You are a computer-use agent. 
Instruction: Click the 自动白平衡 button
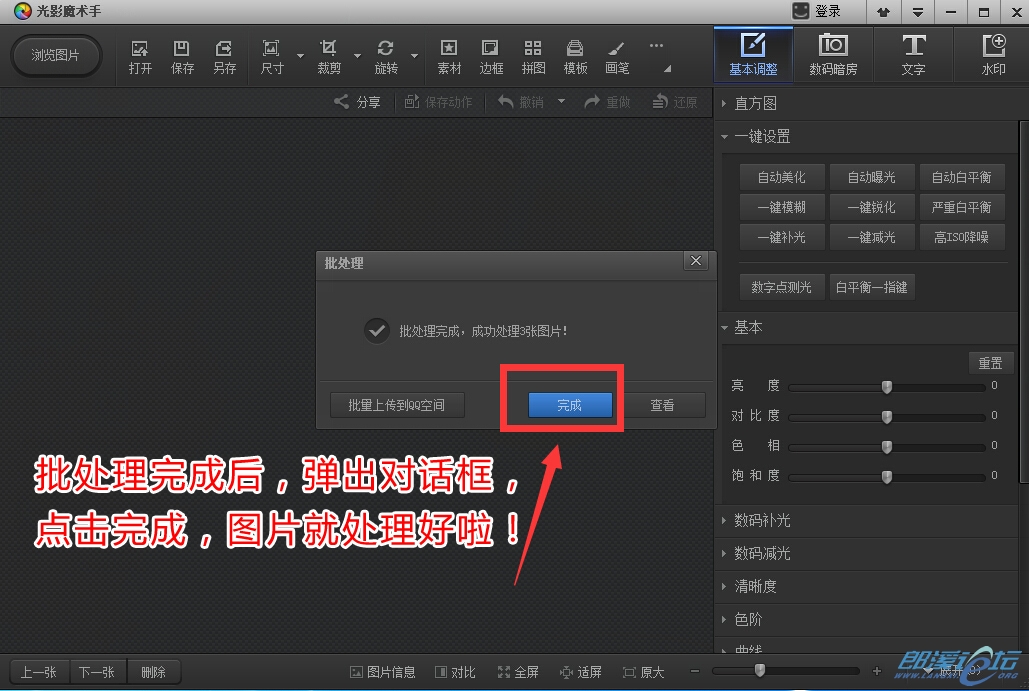961,177
